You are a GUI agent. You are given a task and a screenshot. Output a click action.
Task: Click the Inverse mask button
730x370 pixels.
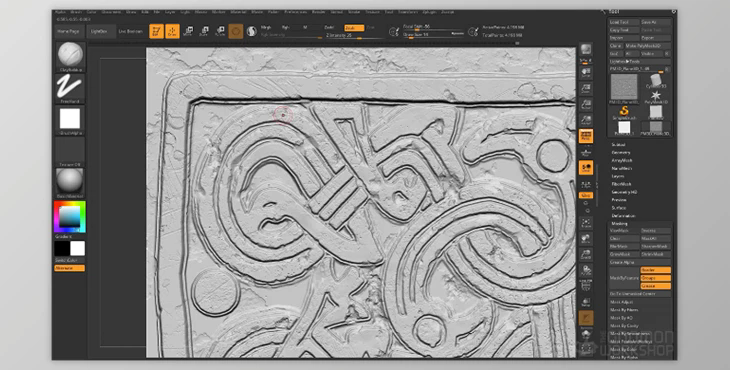(656, 230)
